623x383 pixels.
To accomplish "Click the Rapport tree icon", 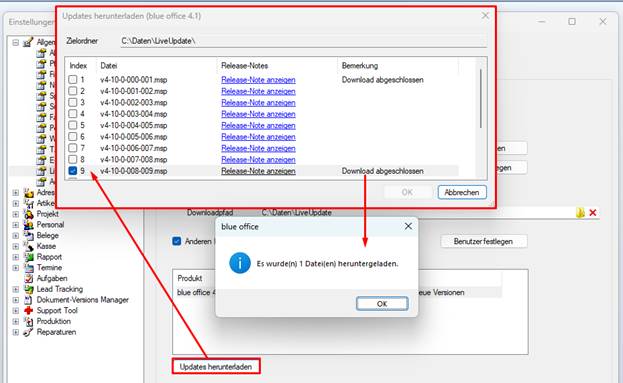I will 29,257.
